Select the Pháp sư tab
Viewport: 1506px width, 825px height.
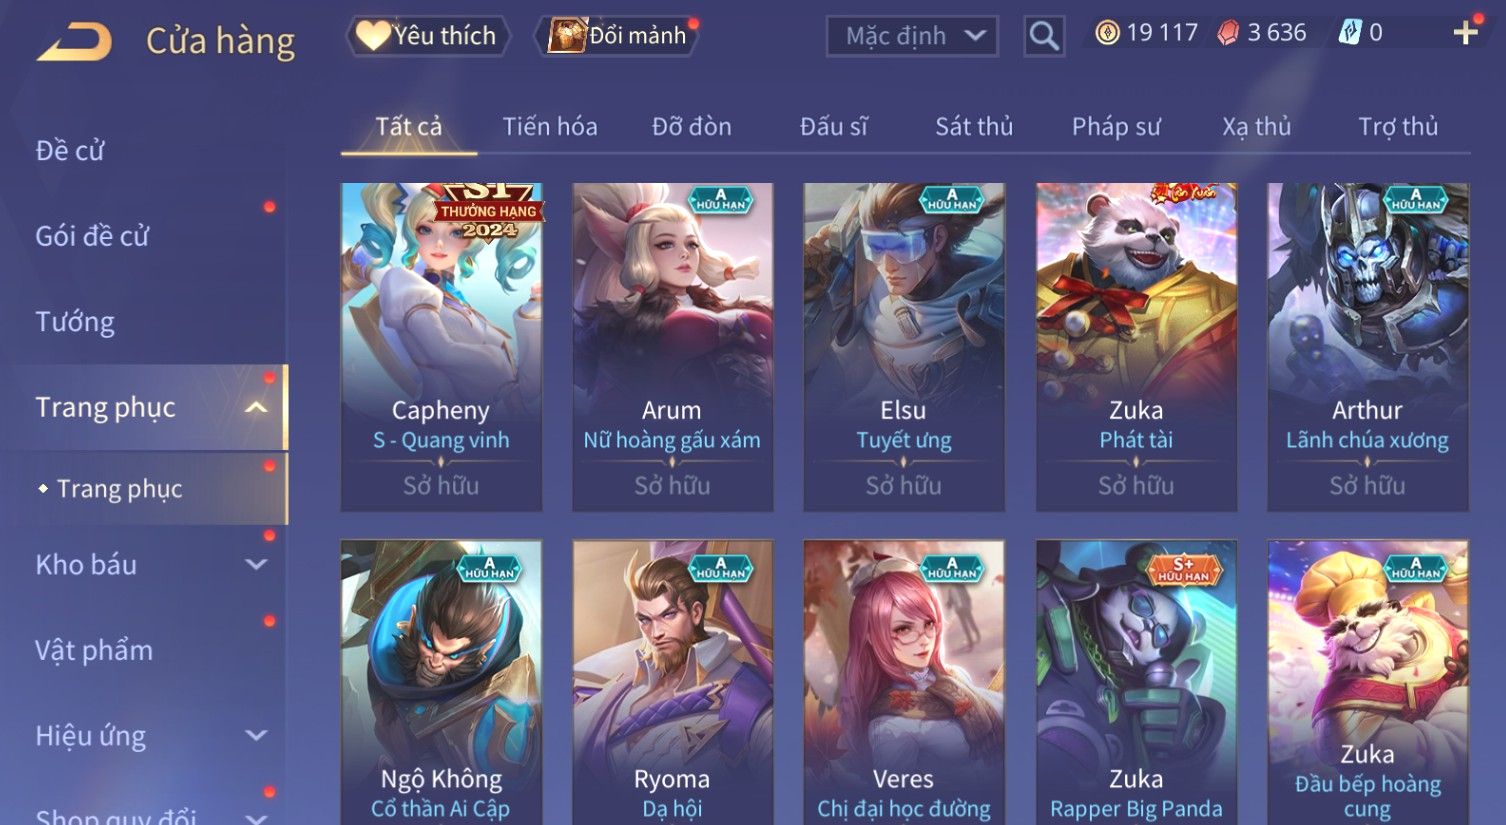pyautogui.click(x=1116, y=127)
